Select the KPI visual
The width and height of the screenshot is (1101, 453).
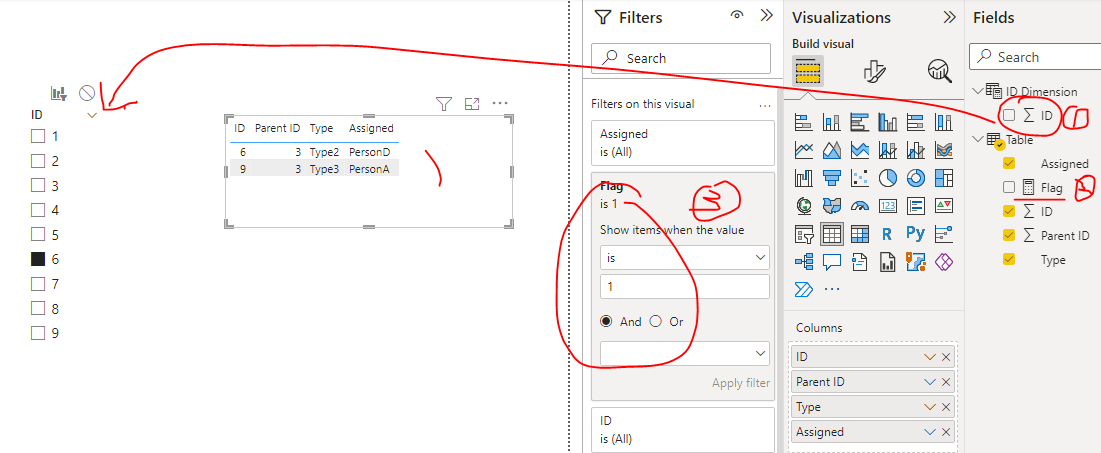click(944, 206)
